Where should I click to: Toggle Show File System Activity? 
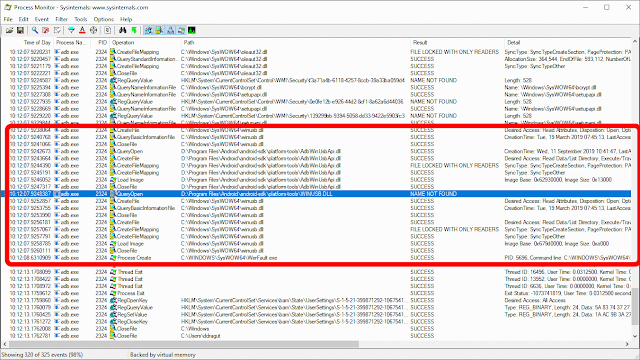tap(160, 30)
